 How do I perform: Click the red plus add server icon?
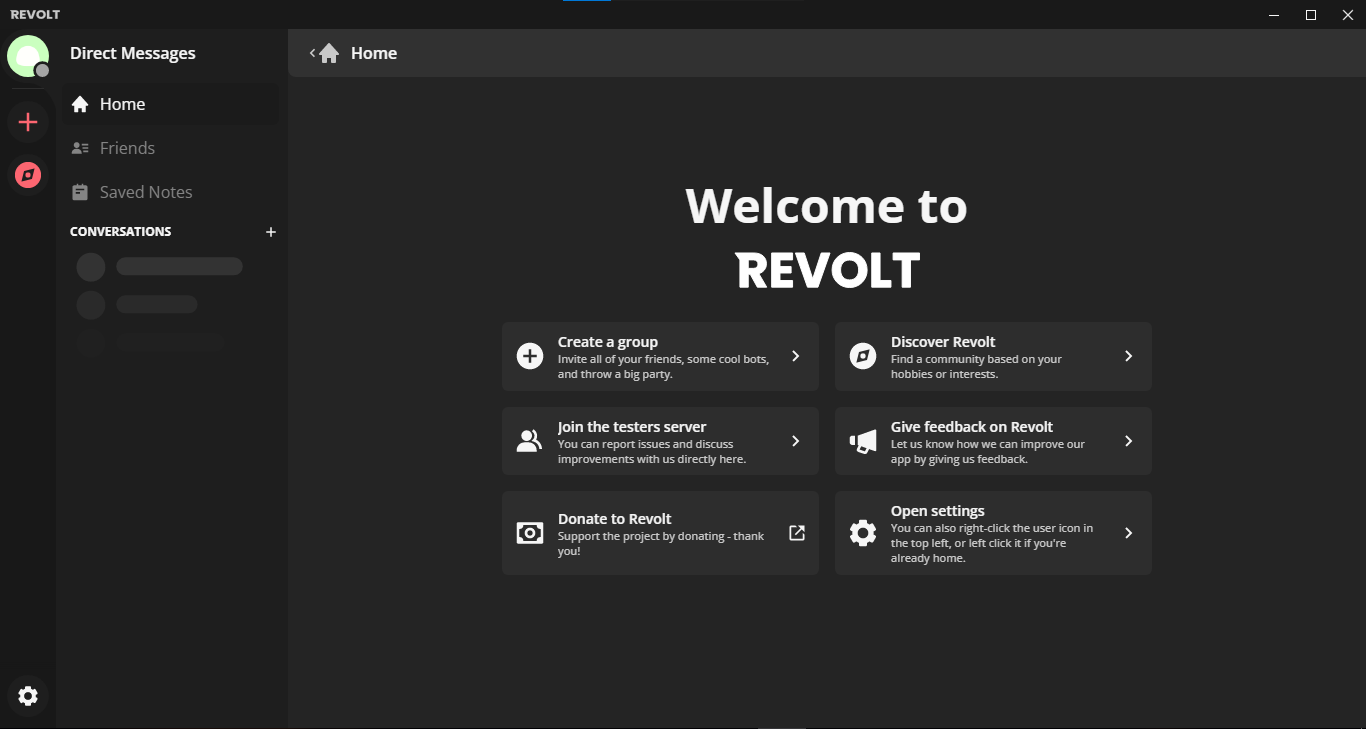[28, 122]
